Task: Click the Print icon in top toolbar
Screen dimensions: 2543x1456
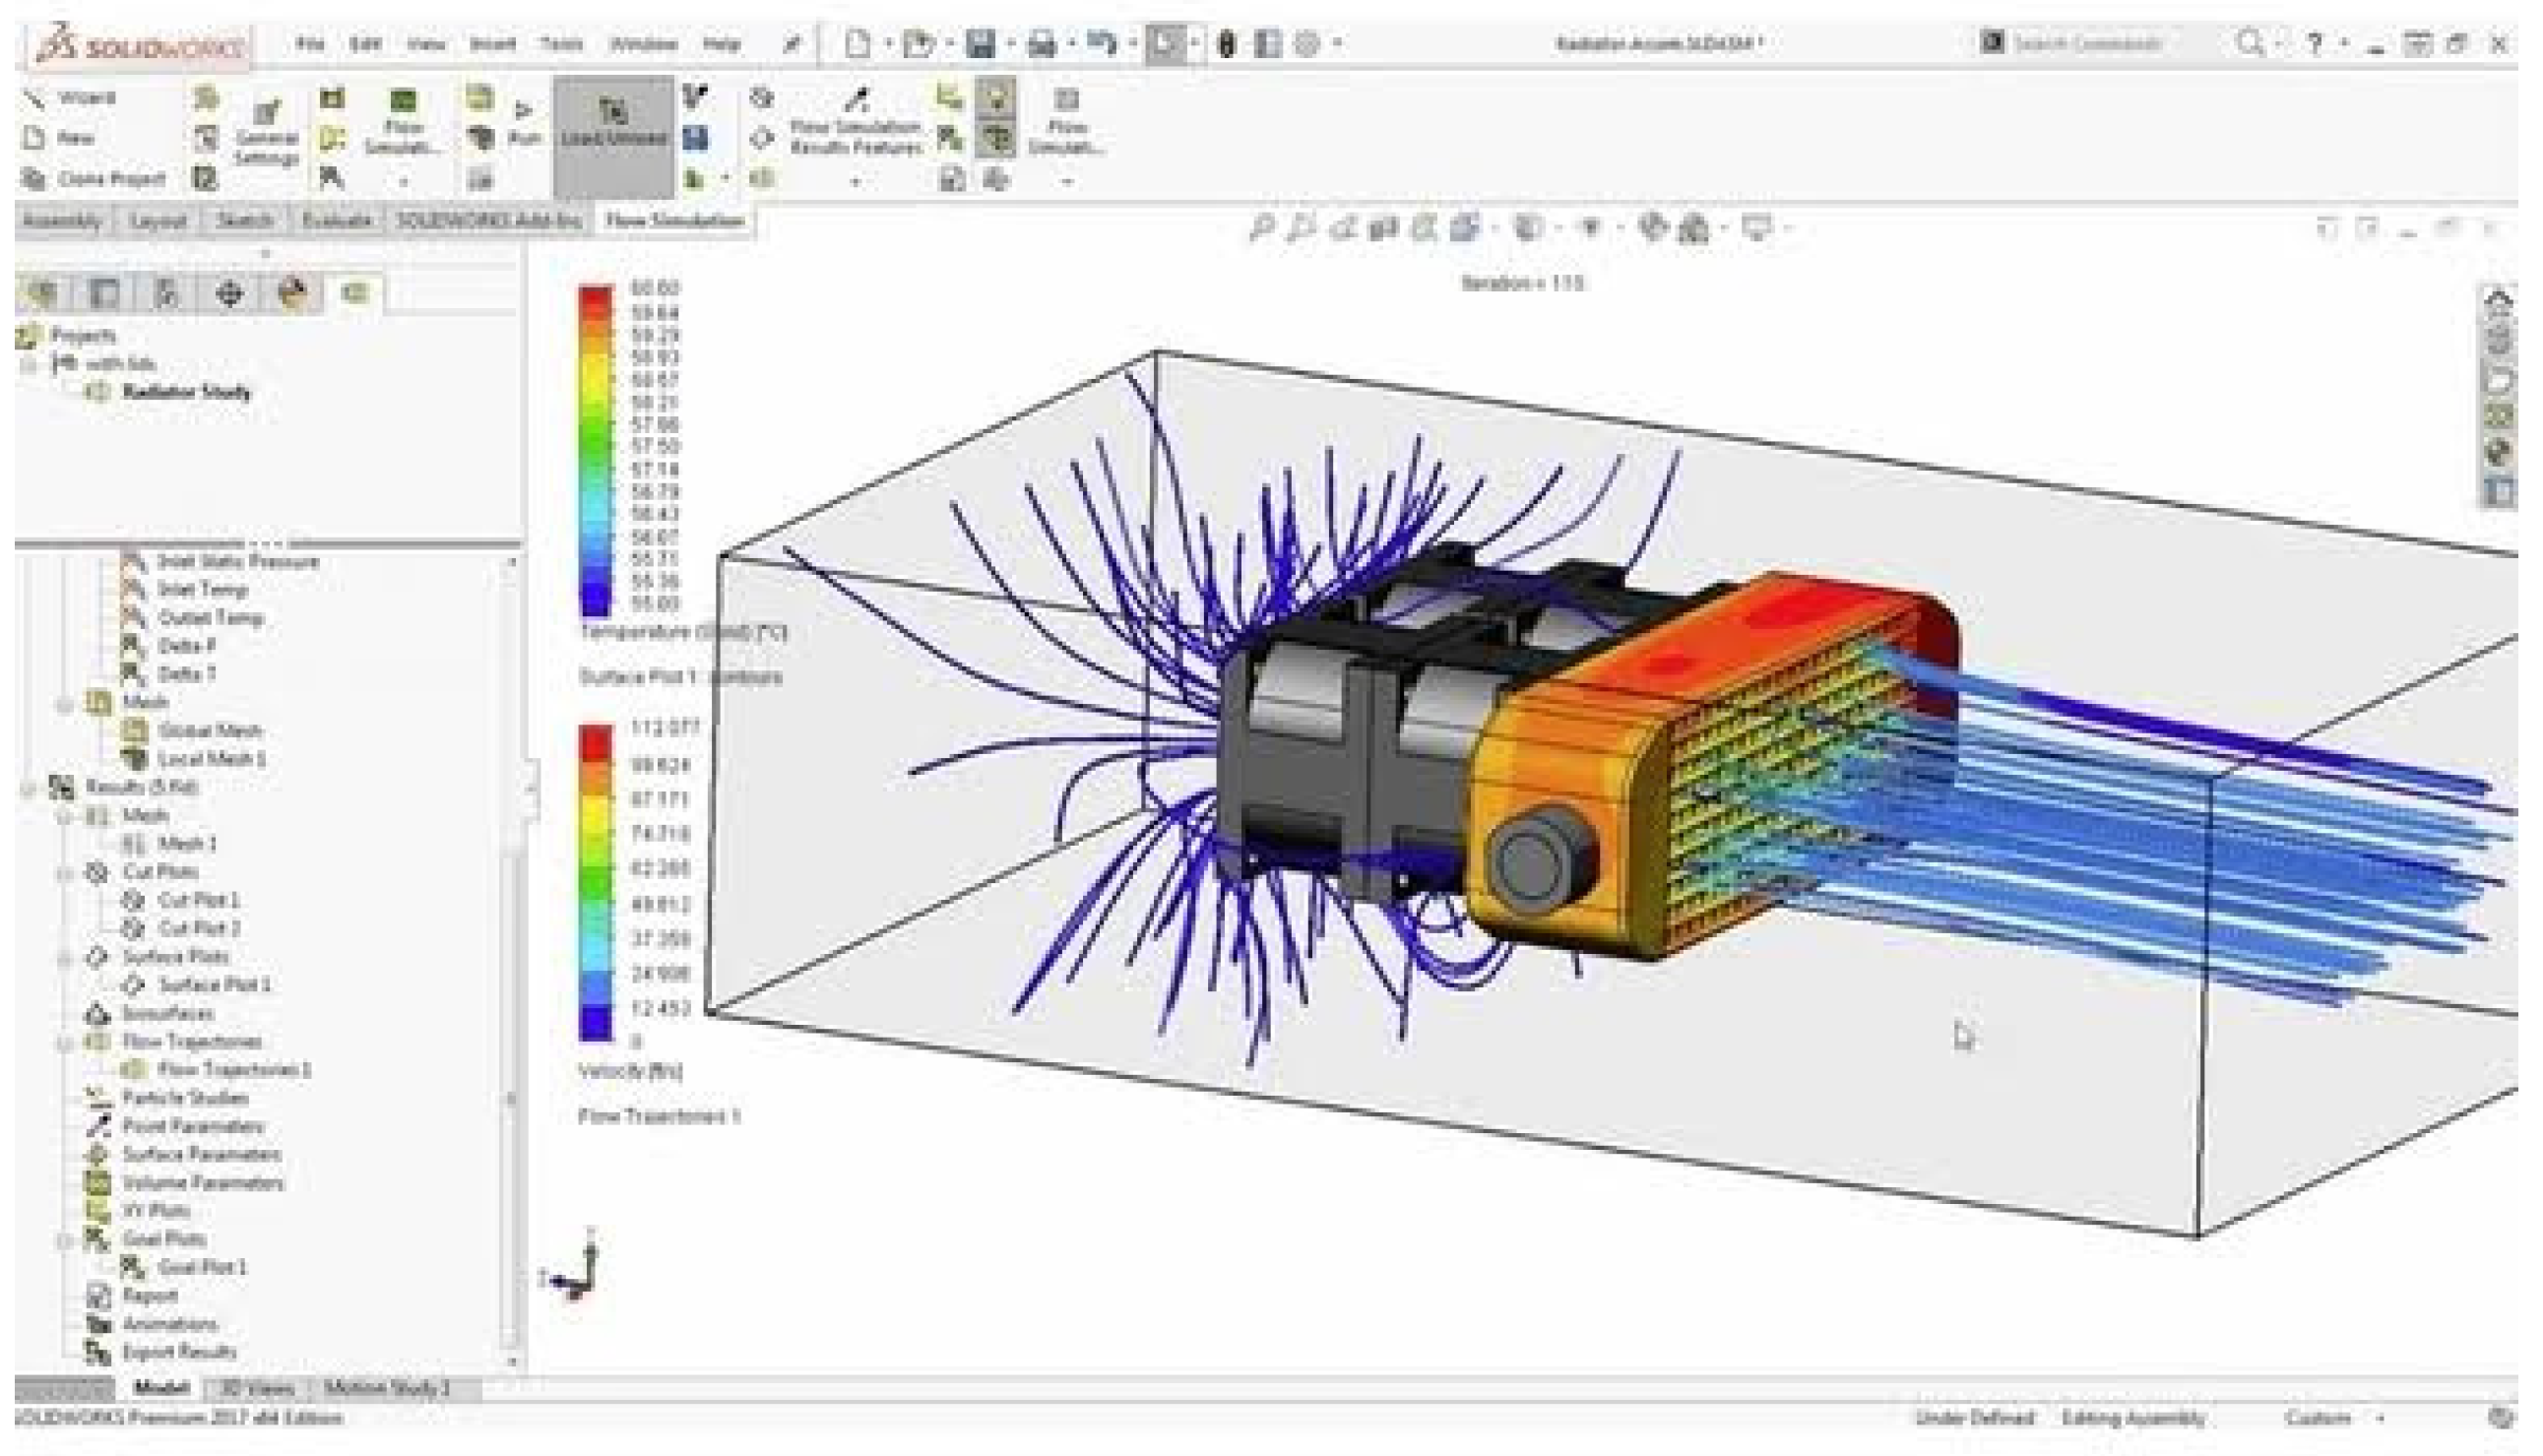Action: [x=1042, y=44]
